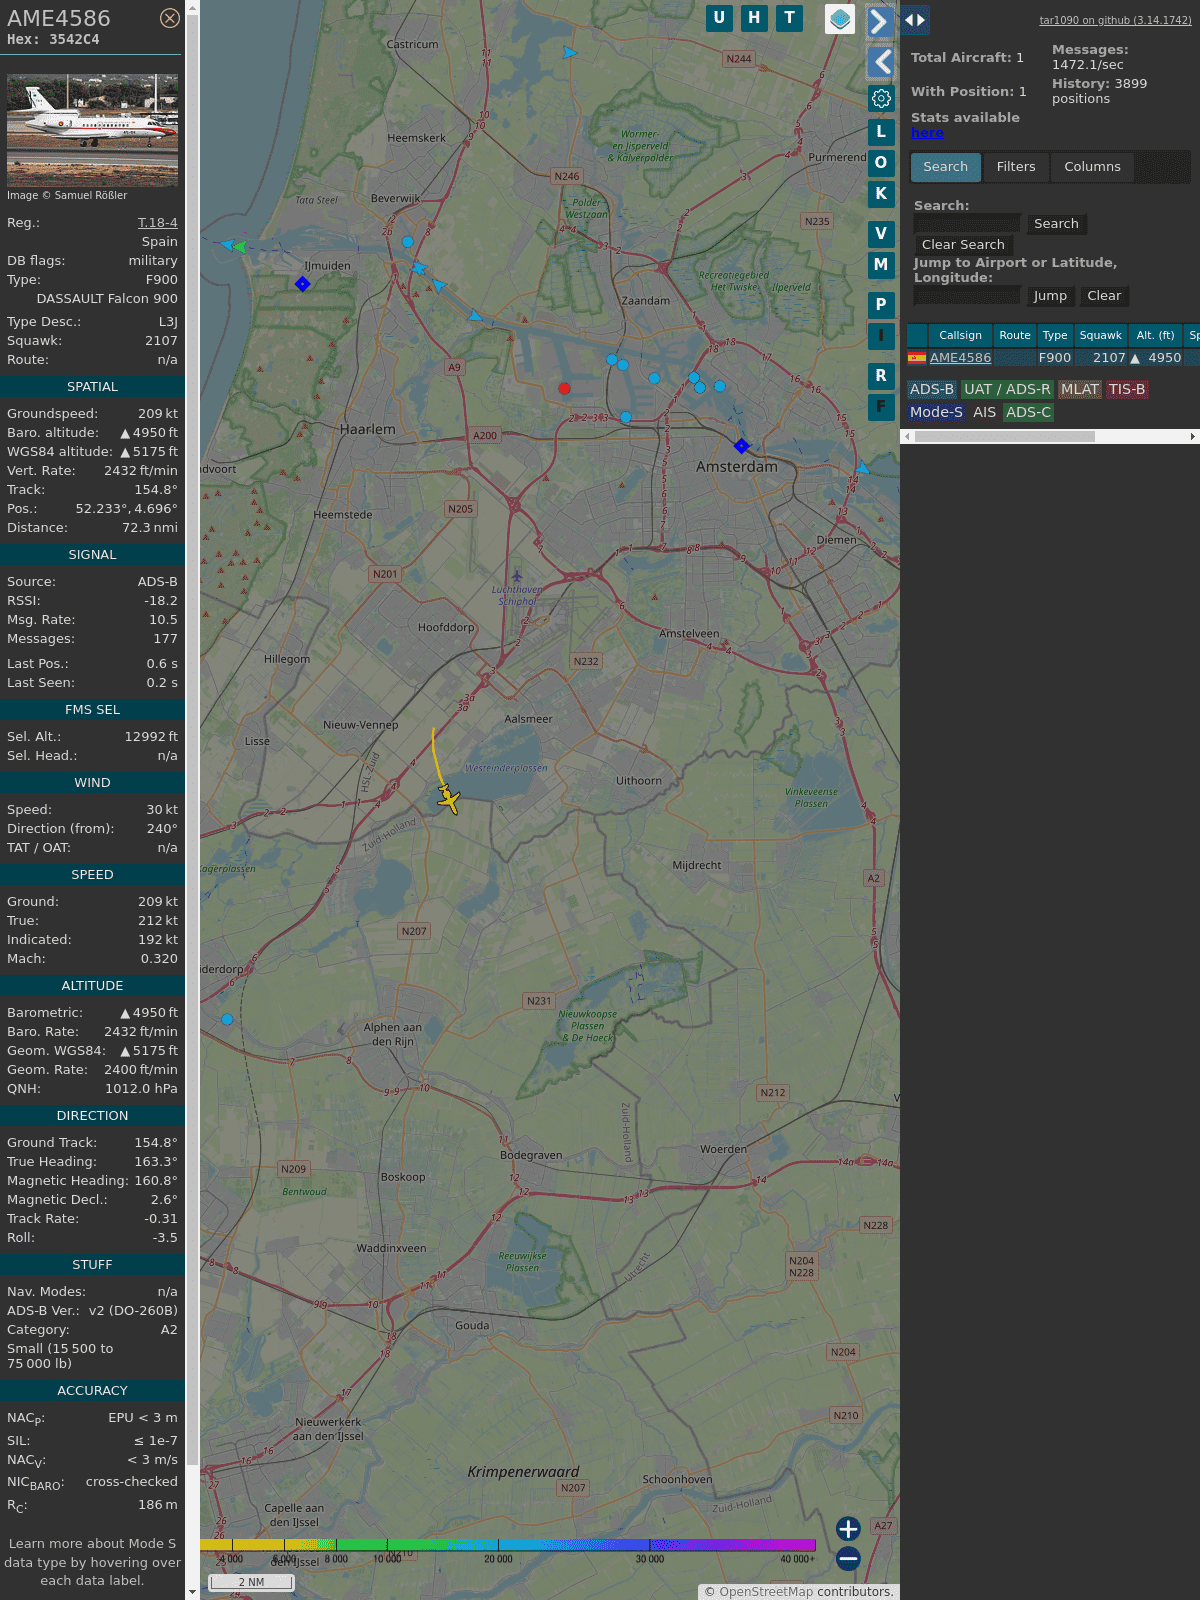The width and height of the screenshot is (1200, 1600).
Task: Click the 2 NM scale indicator
Action: (x=251, y=1582)
